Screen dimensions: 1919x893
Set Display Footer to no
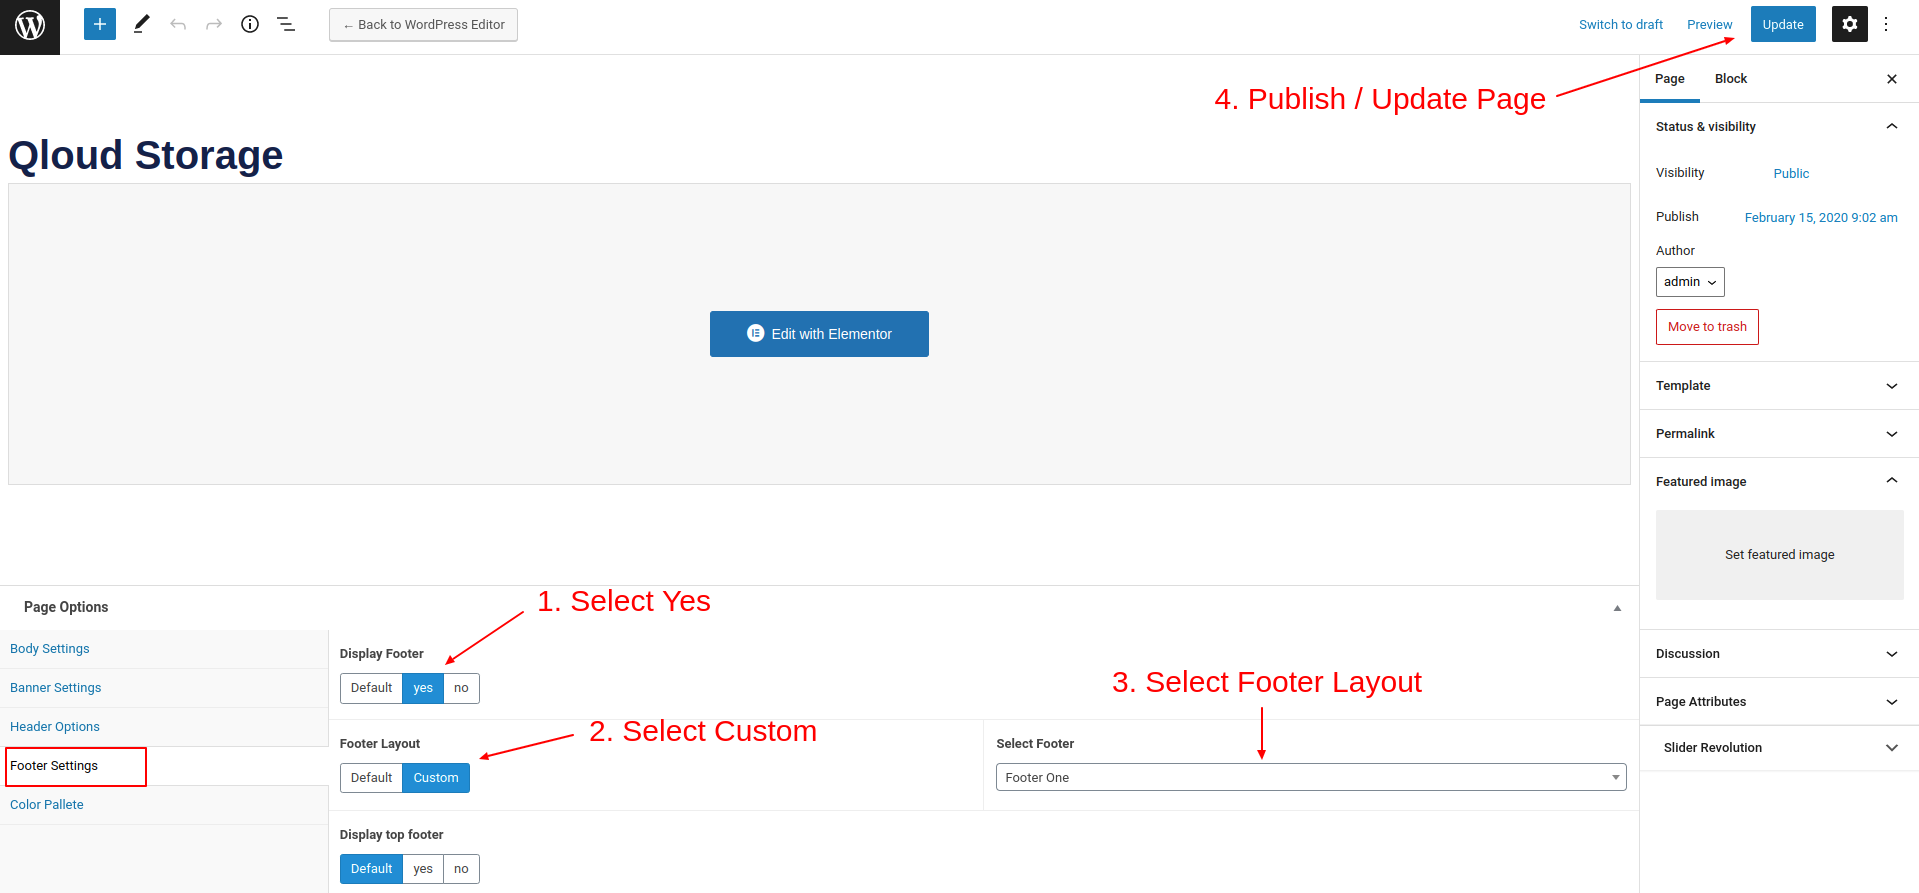pyautogui.click(x=461, y=688)
